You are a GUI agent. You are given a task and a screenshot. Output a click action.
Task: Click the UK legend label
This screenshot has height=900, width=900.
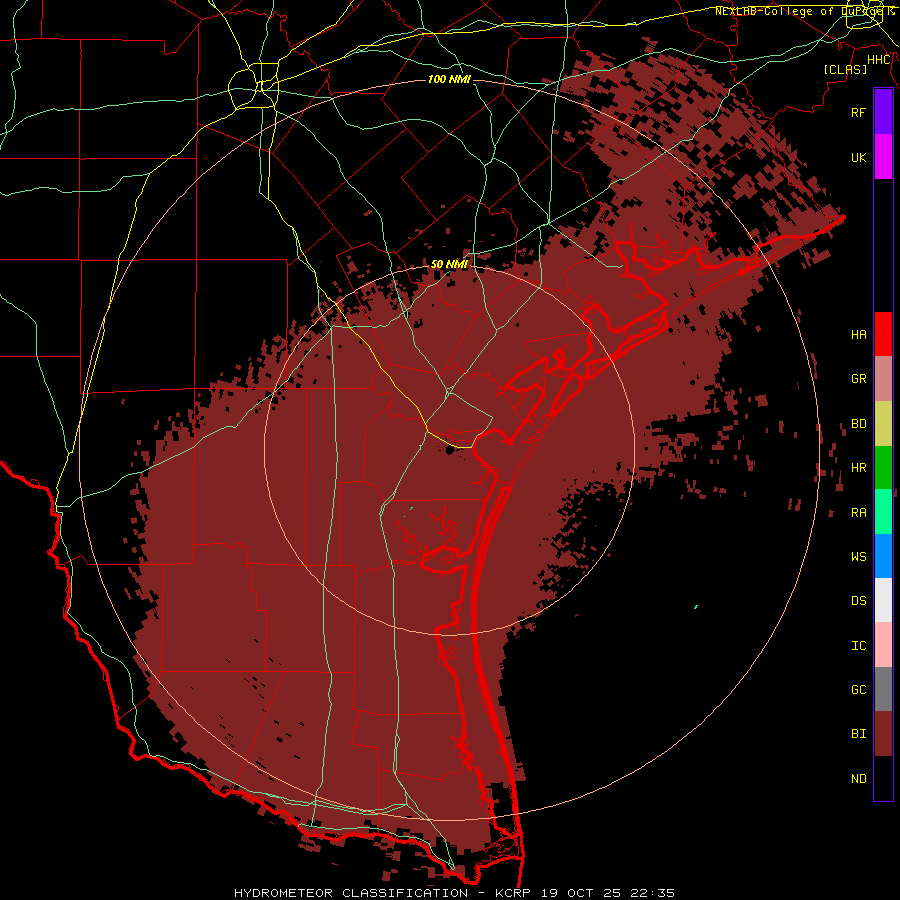[x=859, y=157]
